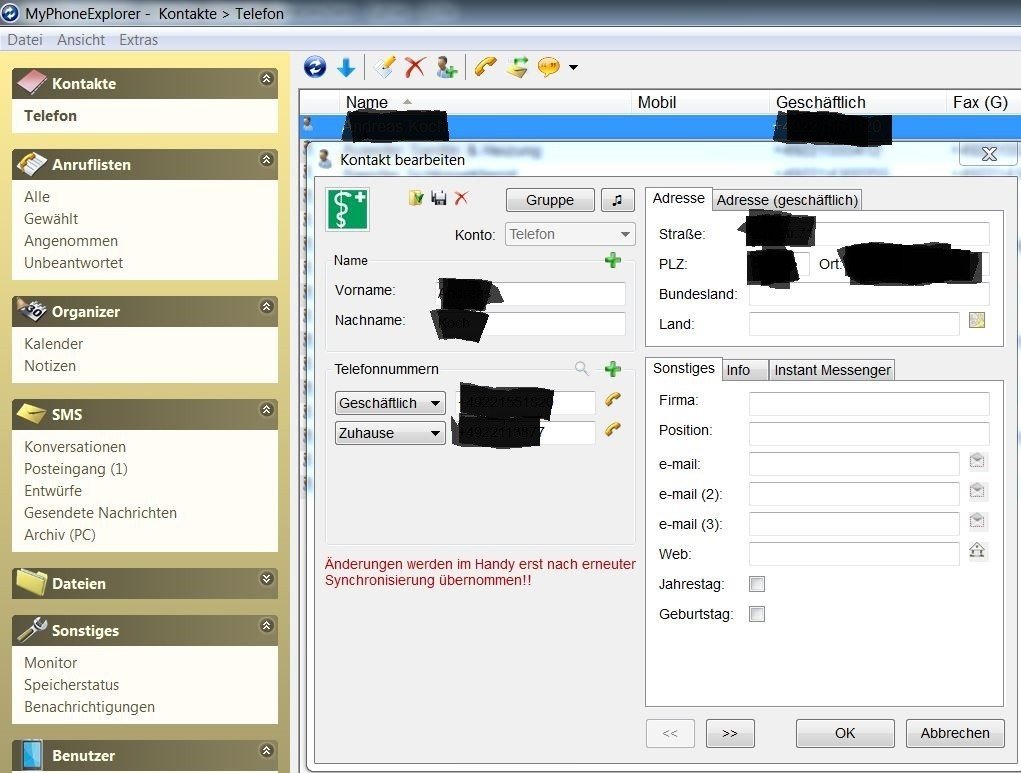Click in the Position input field
This screenshot has width=1021, height=773.
pyautogui.click(x=869, y=434)
